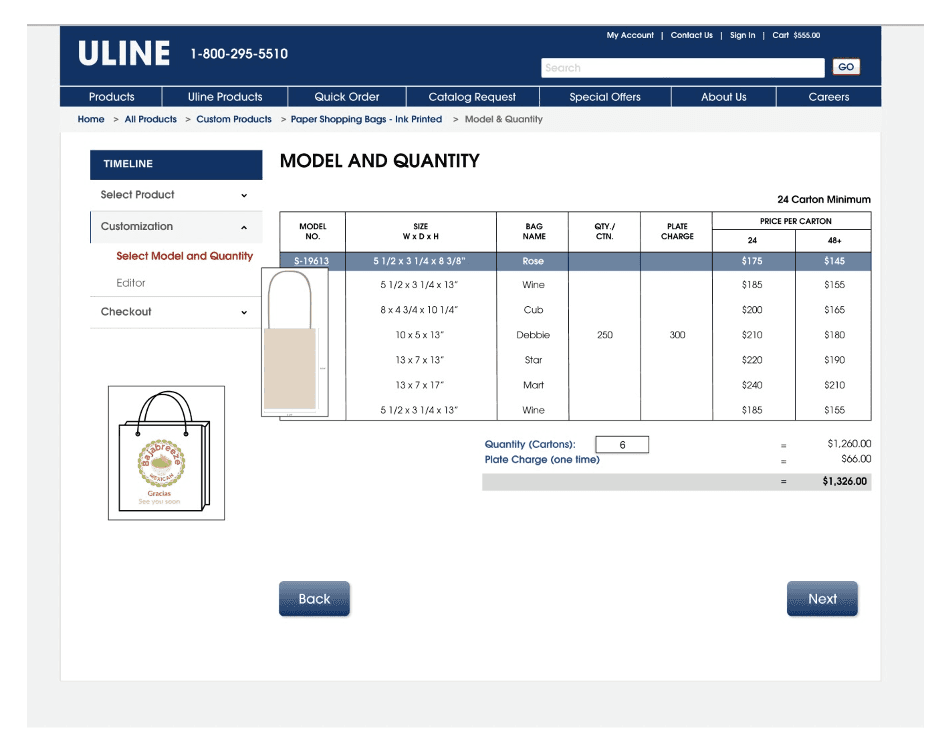Open the Editor step in timeline

pos(131,283)
